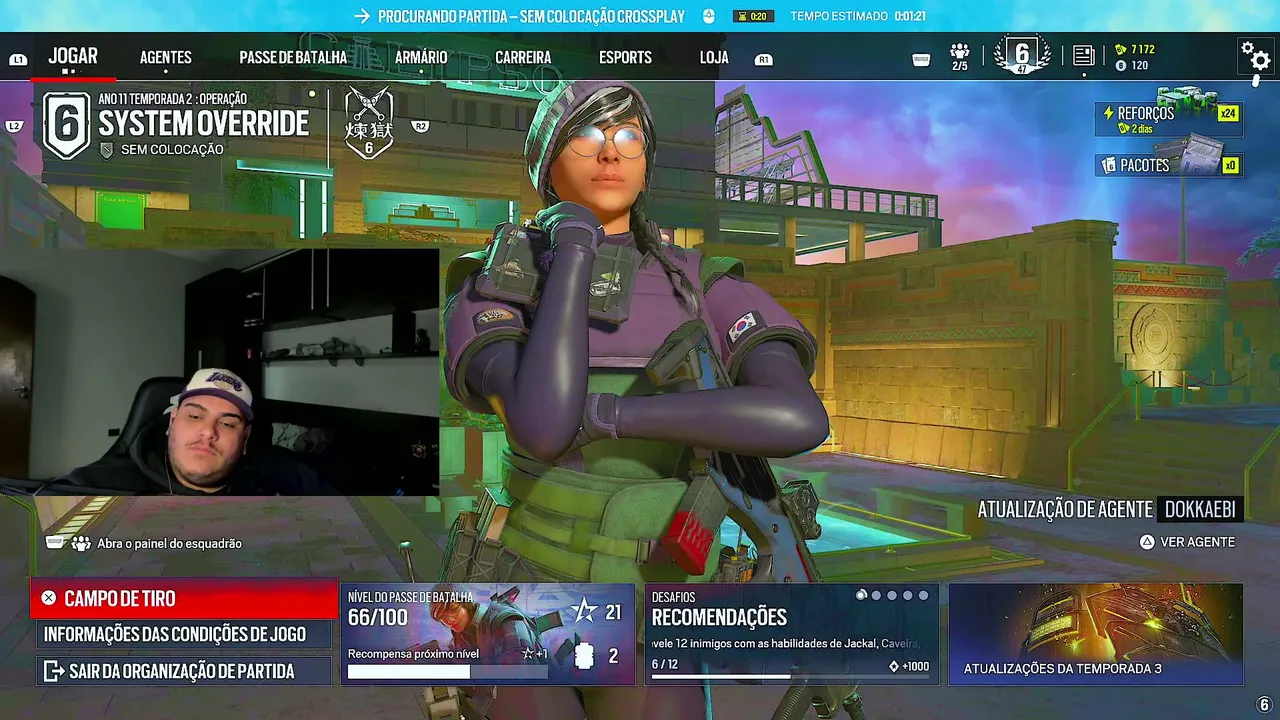
Task: Cancel matchmaking via CAMPO DE TIRO button
Action: [184, 598]
